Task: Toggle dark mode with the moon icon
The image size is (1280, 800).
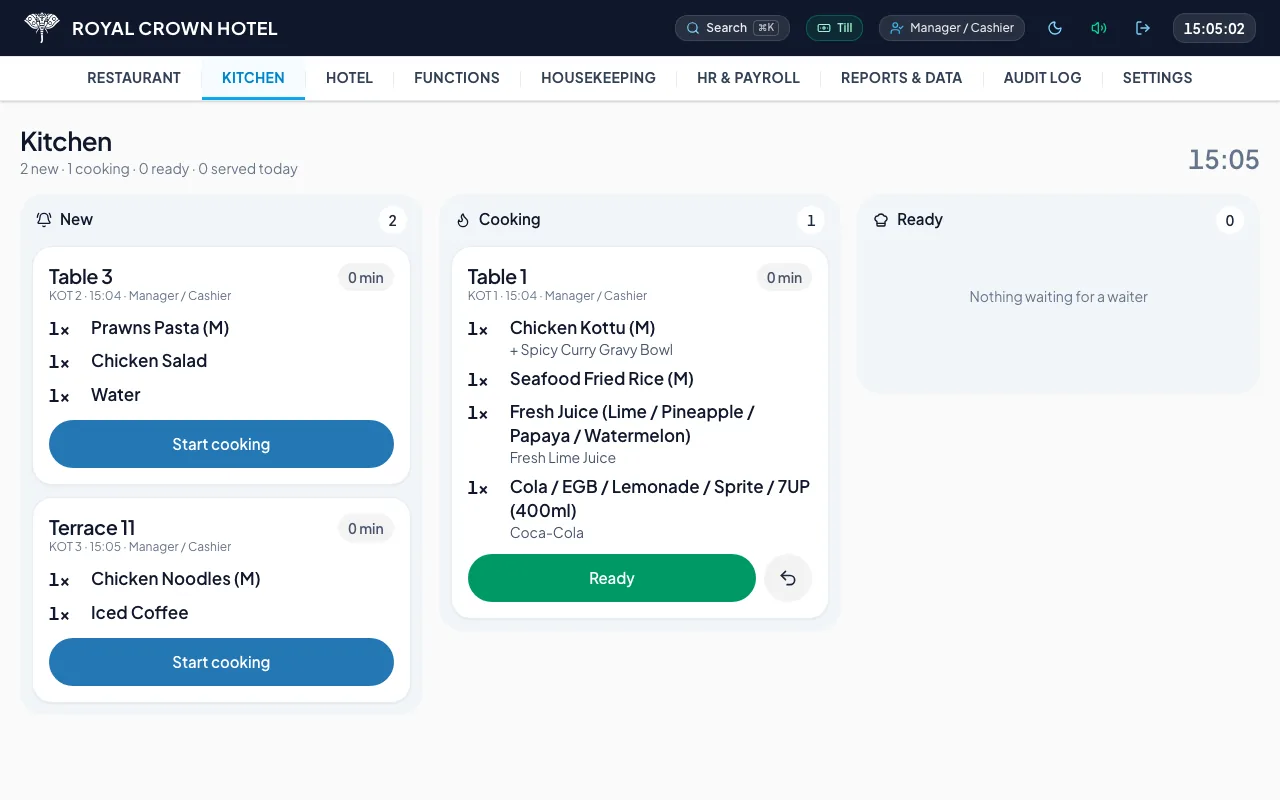Action: pyautogui.click(x=1055, y=28)
